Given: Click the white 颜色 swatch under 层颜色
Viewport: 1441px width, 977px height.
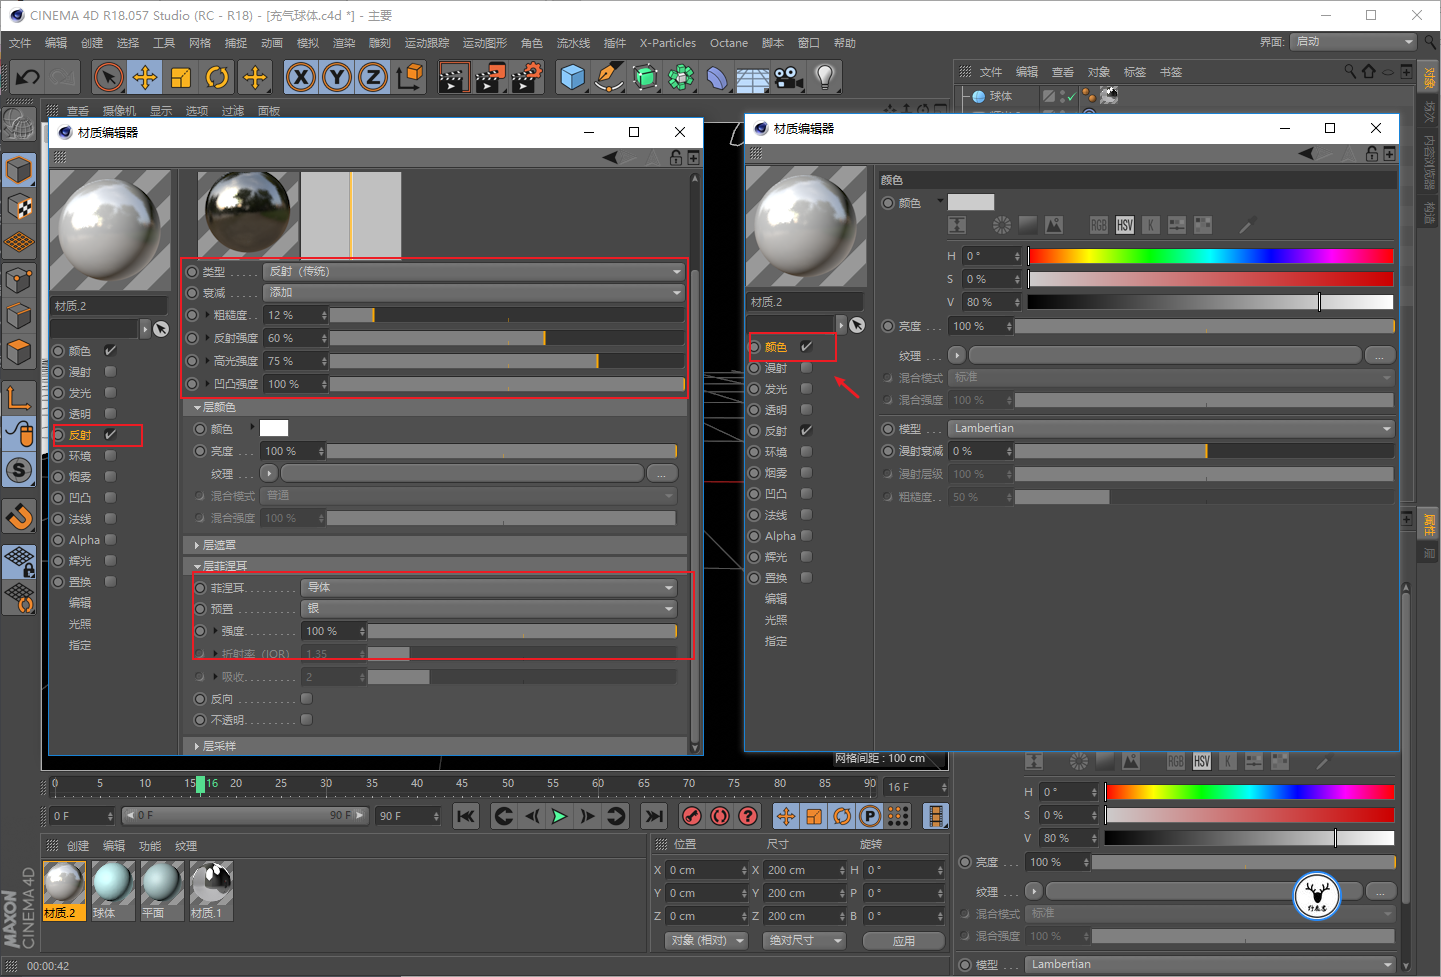Looking at the screenshot, I should pos(274,428).
